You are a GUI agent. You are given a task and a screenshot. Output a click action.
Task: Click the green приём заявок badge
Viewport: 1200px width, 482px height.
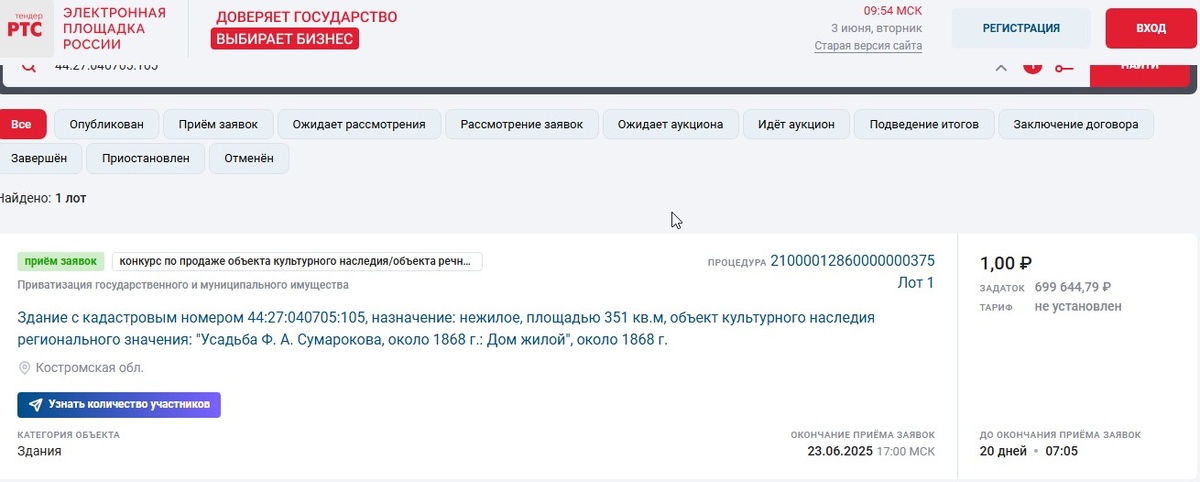click(61, 261)
